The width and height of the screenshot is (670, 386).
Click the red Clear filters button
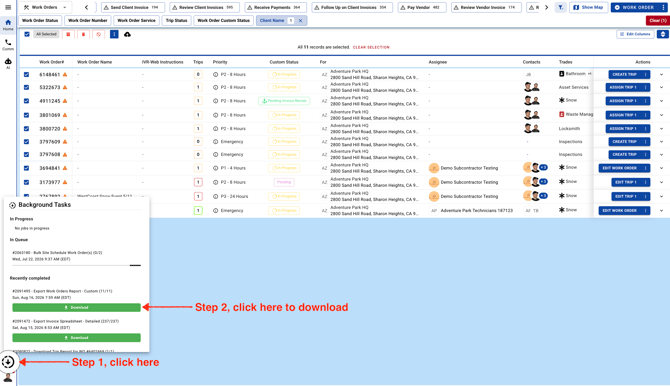658,21
